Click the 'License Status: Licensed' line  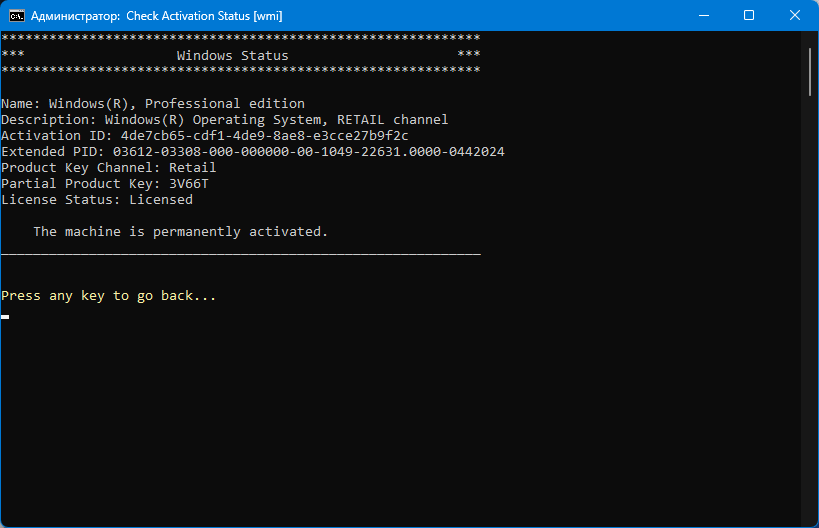click(97, 200)
